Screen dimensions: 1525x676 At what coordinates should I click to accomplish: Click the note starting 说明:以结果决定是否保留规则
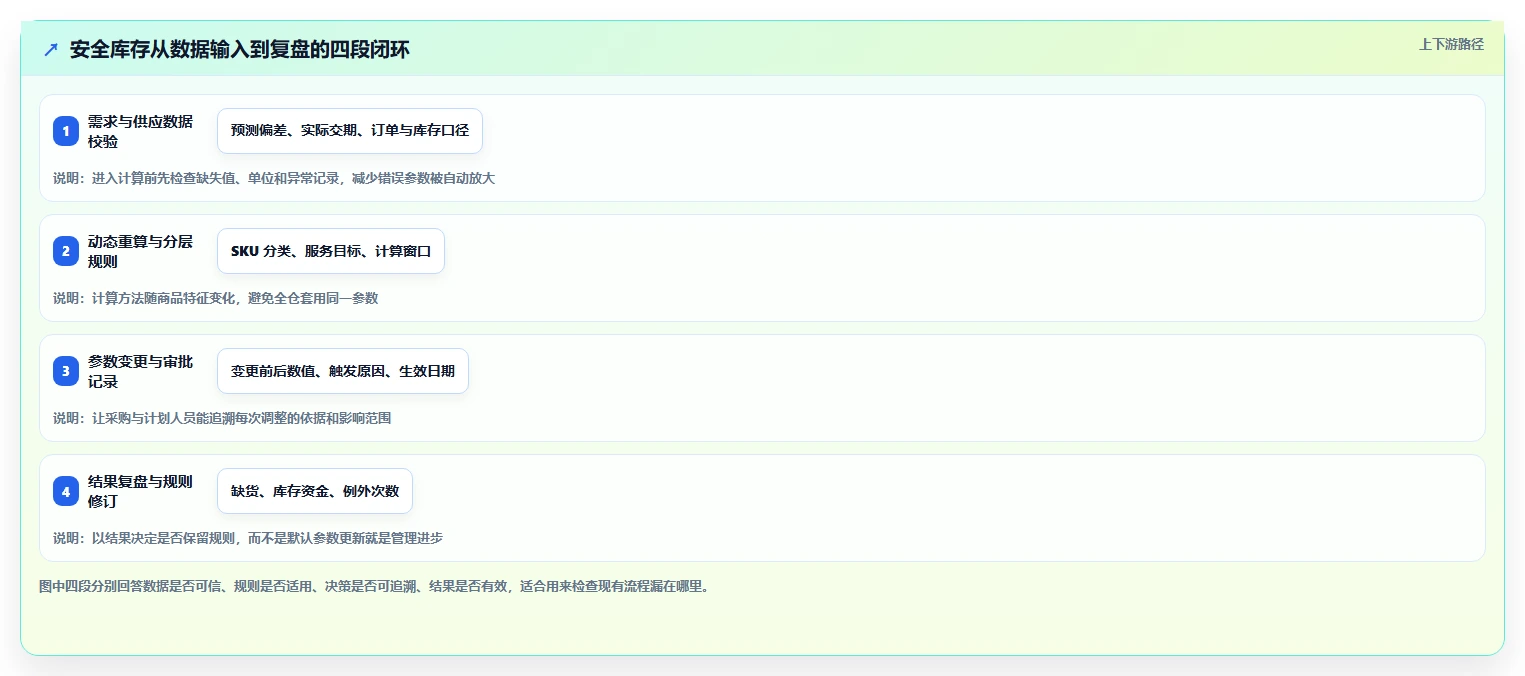(248, 538)
